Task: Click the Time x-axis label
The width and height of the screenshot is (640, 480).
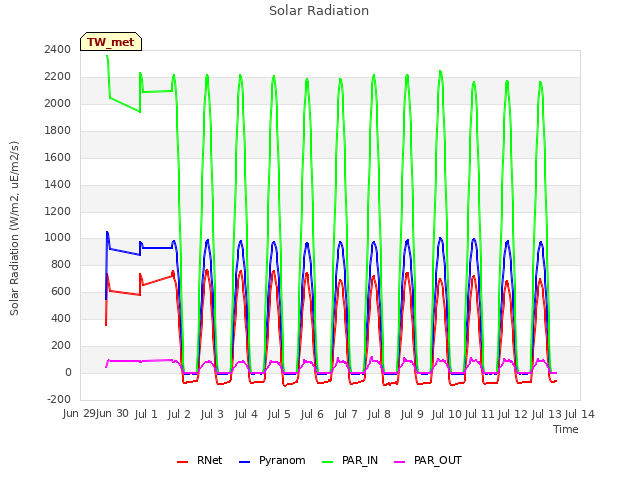Action: tap(566, 429)
